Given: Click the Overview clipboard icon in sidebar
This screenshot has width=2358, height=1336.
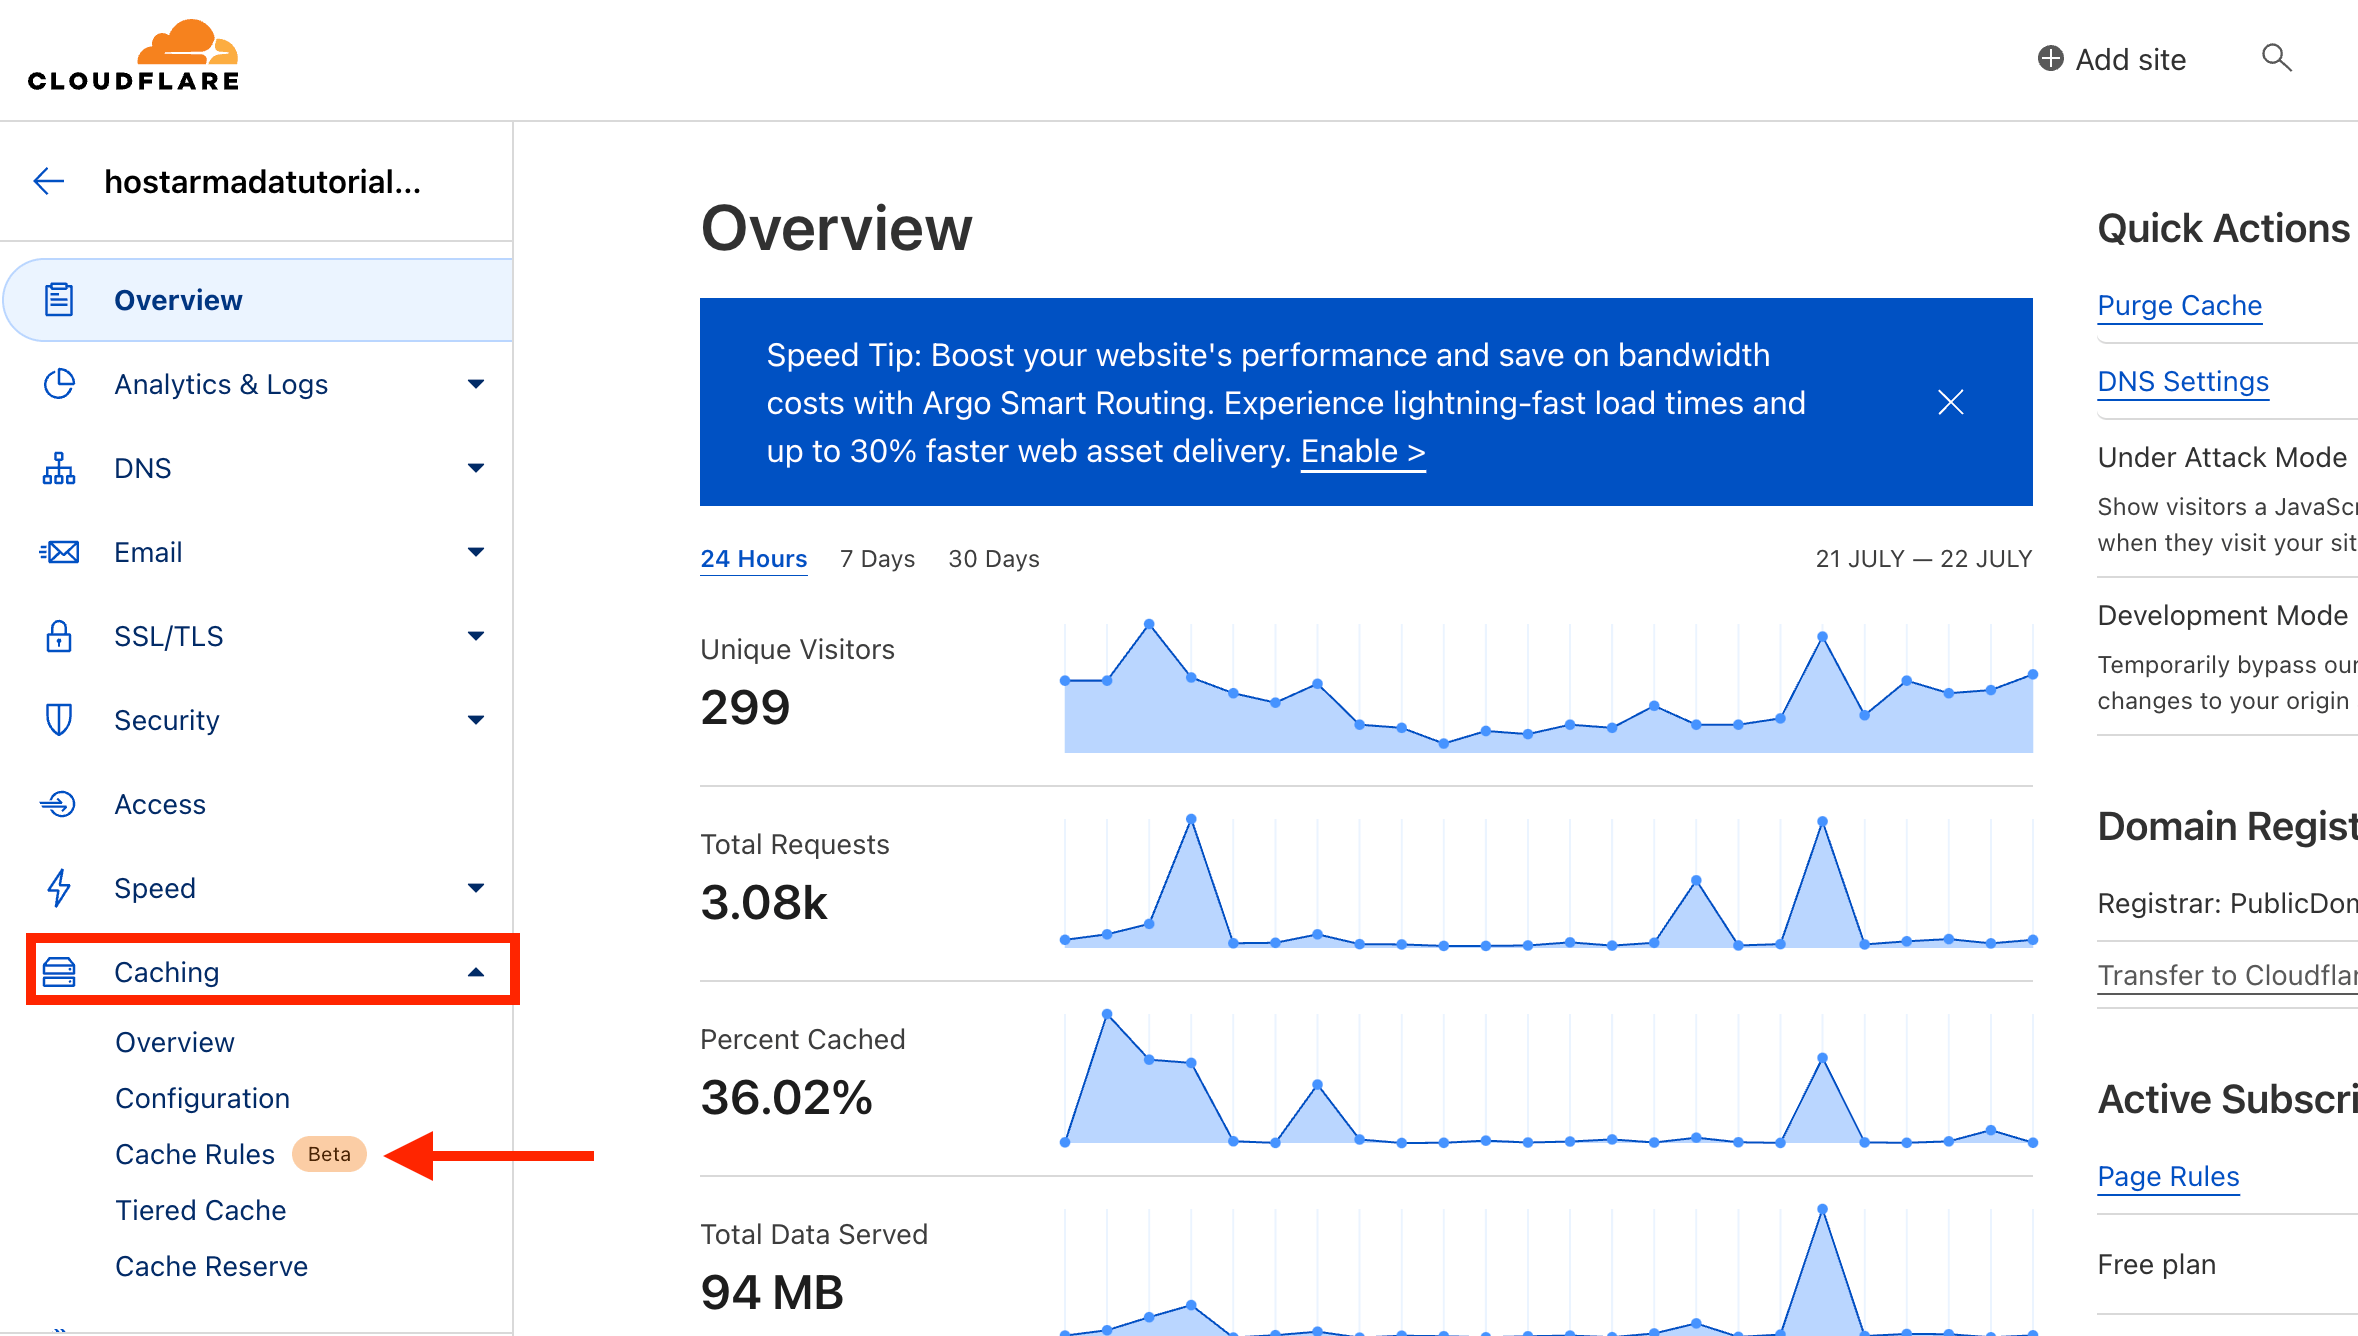Looking at the screenshot, I should pos(59,300).
